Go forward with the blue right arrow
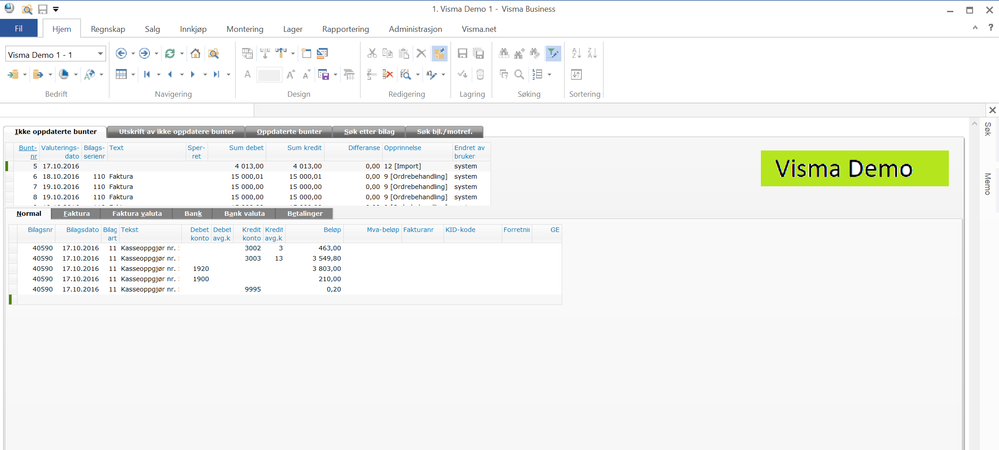999x450 pixels. coord(145,54)
